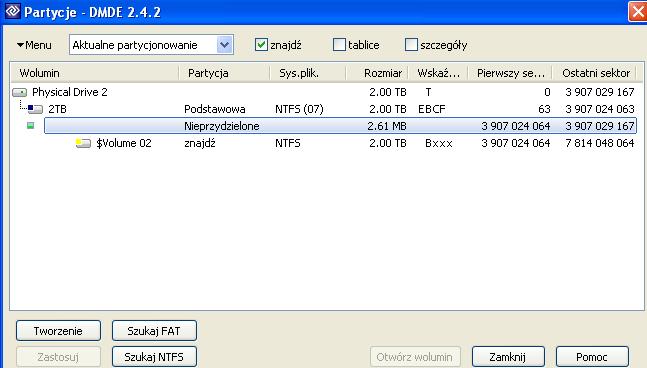Screen dimensions: 647x368
Task: Close the Partycje window
Action: point(638,11)
